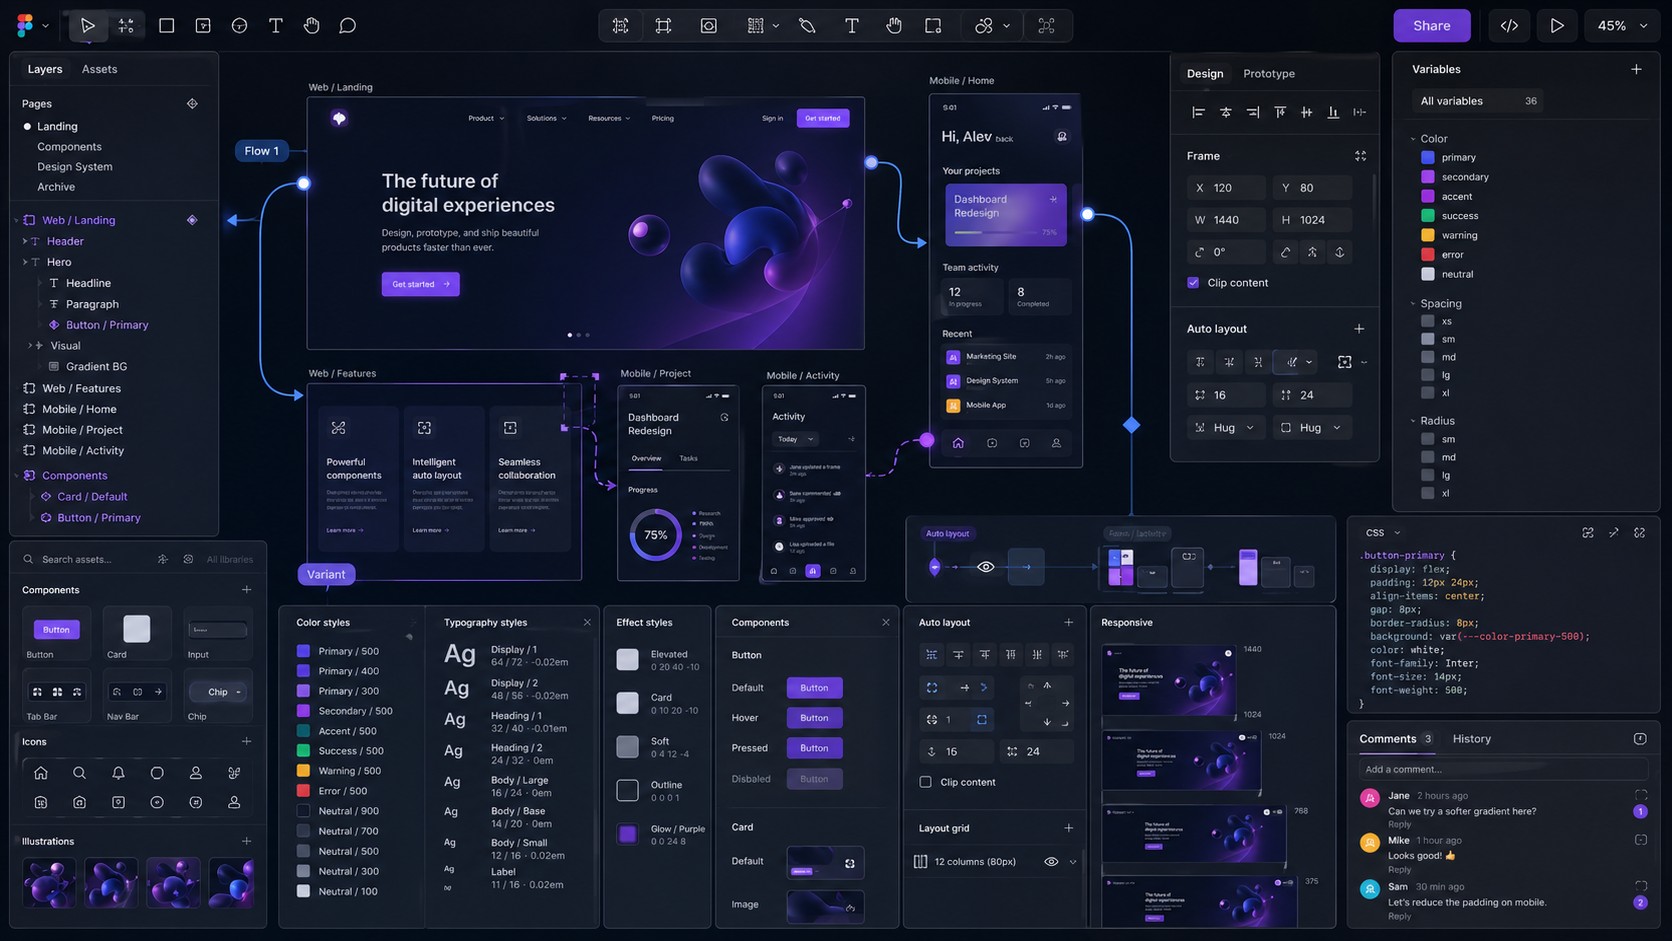
Task: Click the search icon in Icons library
Action: [x=79, y=773]
